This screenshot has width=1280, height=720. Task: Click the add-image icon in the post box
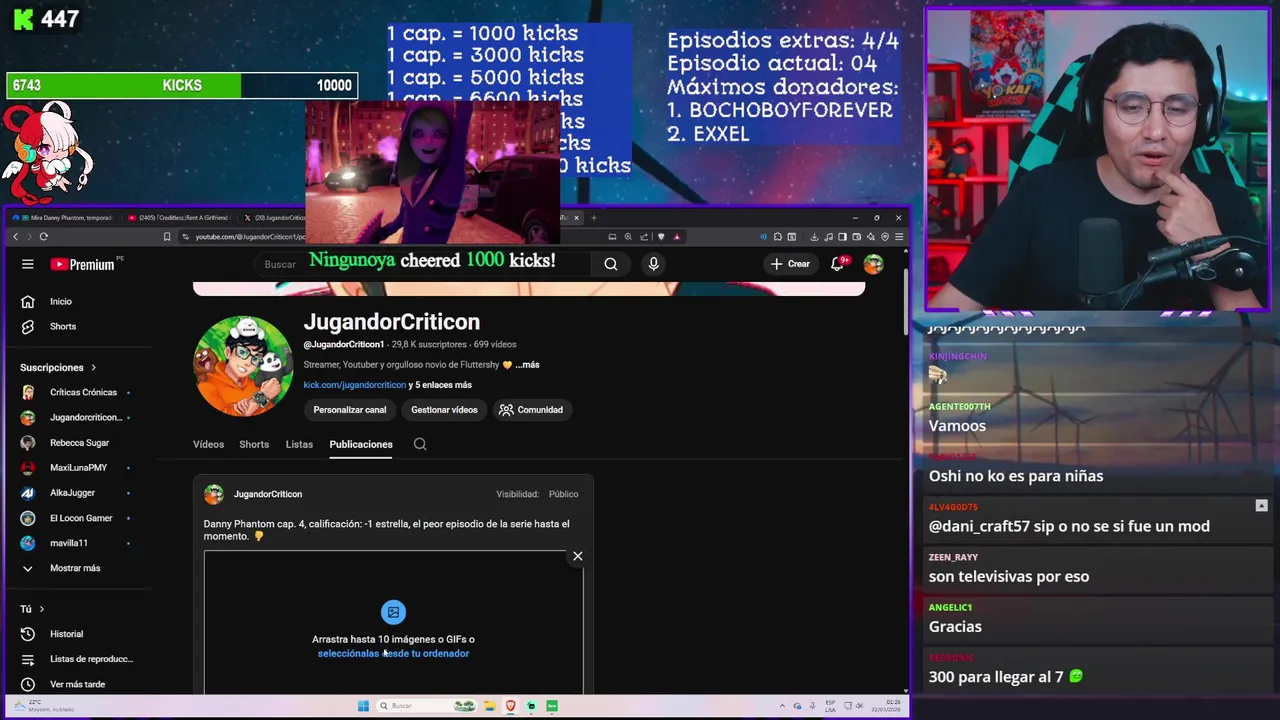(393, 612)
